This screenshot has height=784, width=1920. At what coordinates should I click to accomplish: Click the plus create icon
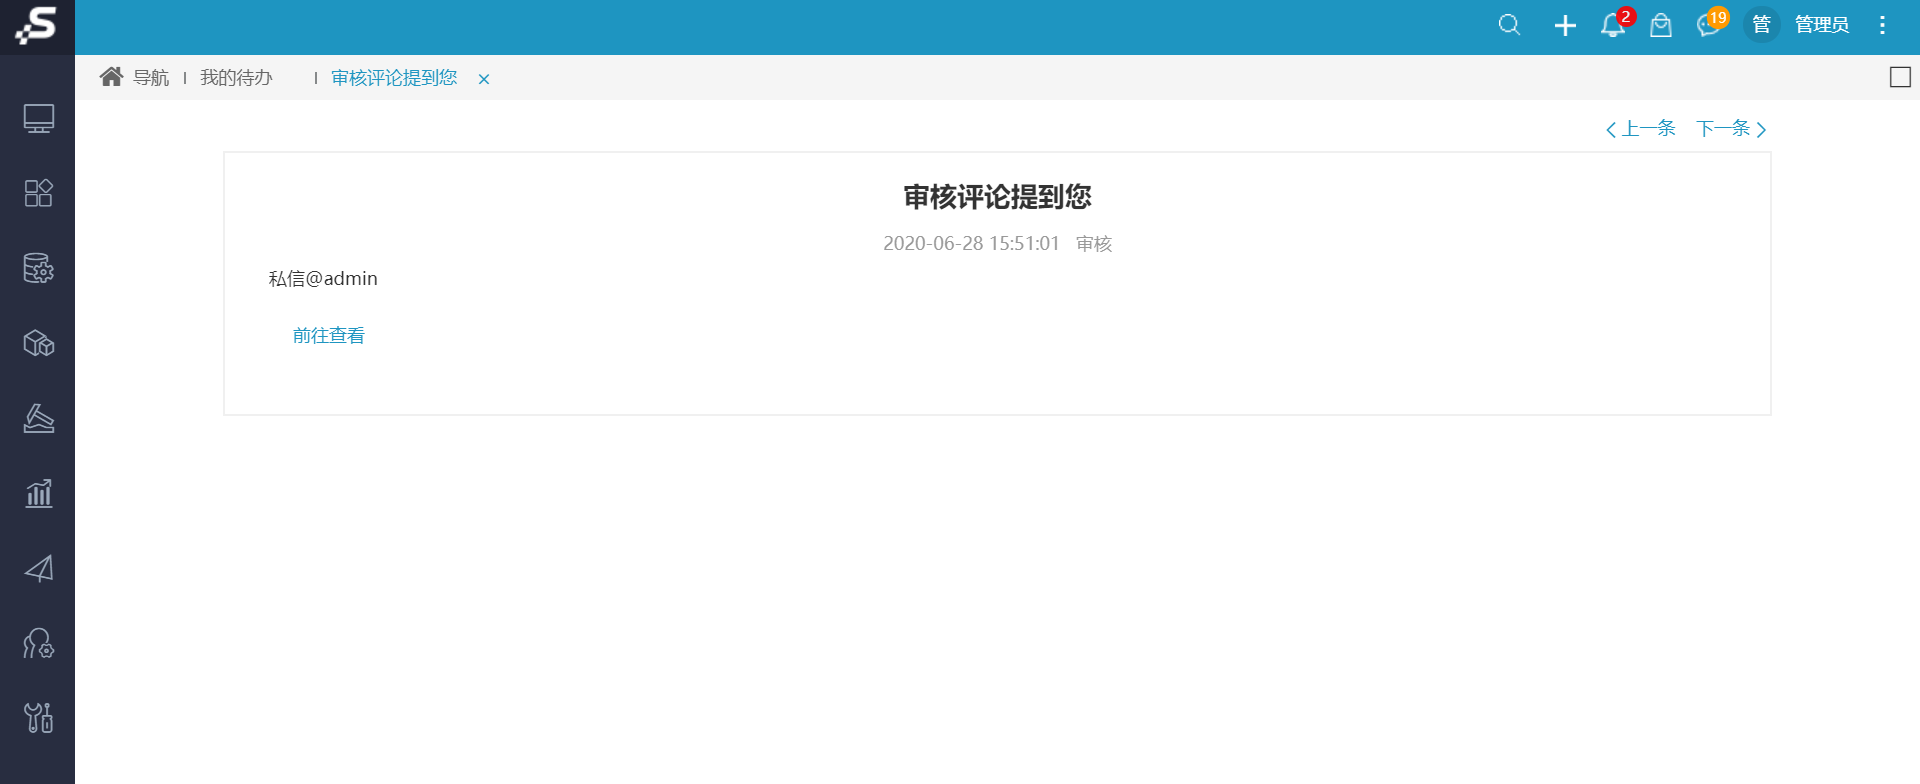click(x=1565, y=26)
